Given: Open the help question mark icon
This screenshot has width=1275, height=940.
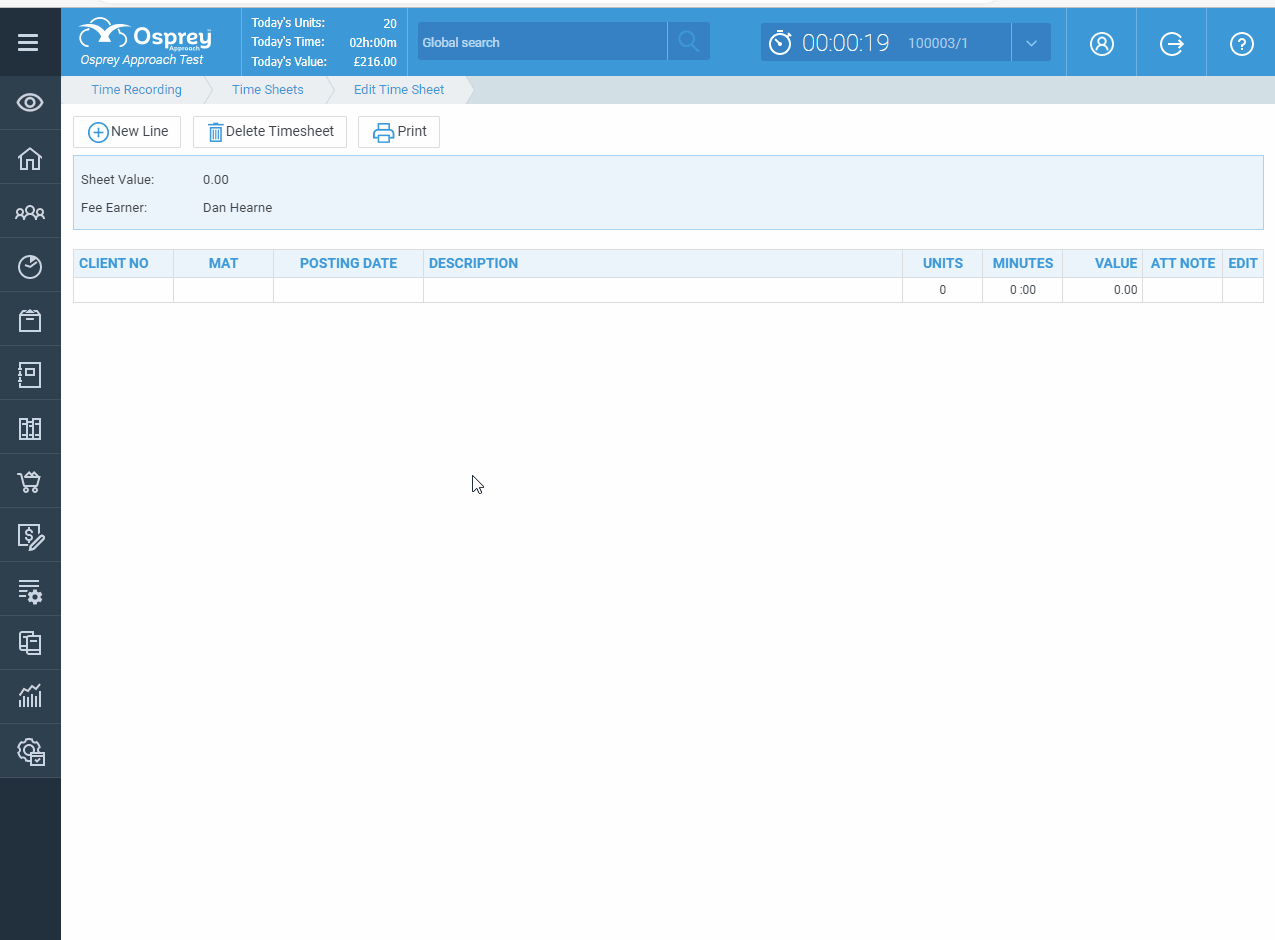Looking at the screenshot, I should (1242, 43).
